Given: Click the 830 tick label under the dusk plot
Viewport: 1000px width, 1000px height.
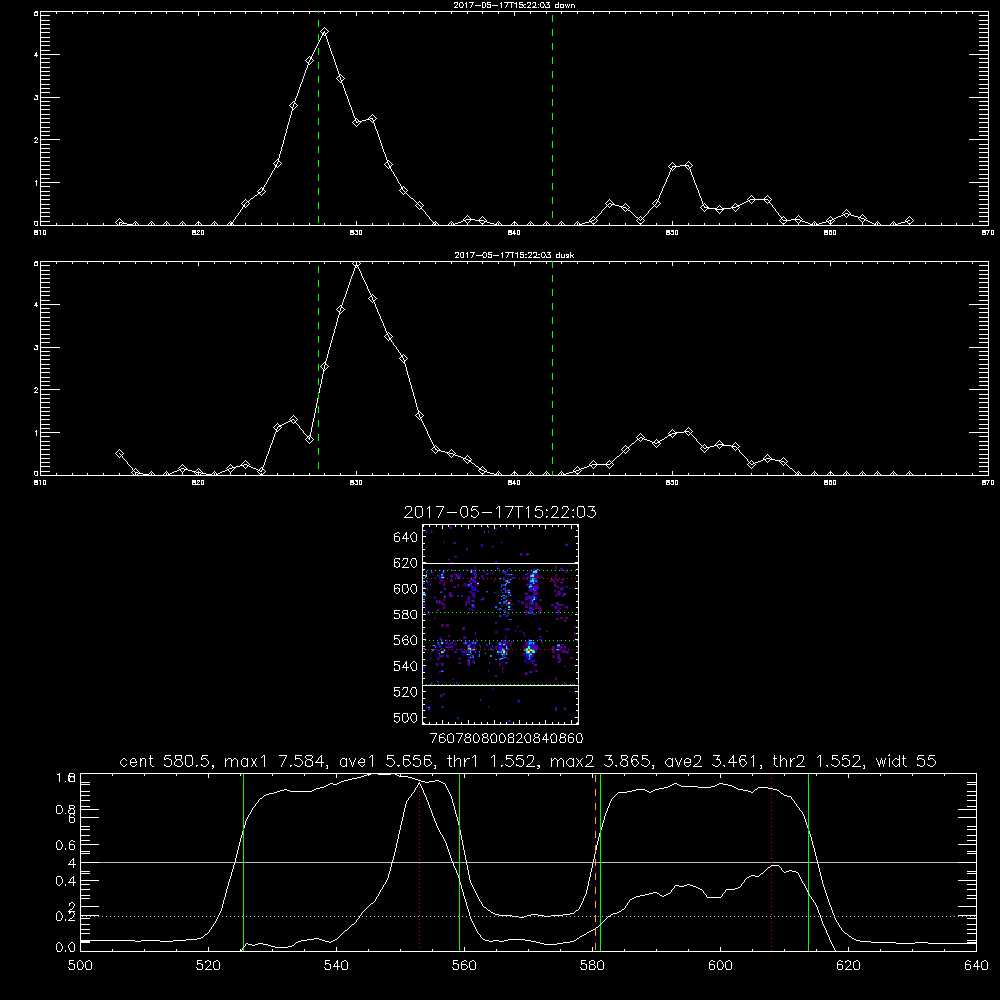Looking at the screenshot, I should pyautogui.click(x=356, y=483).
